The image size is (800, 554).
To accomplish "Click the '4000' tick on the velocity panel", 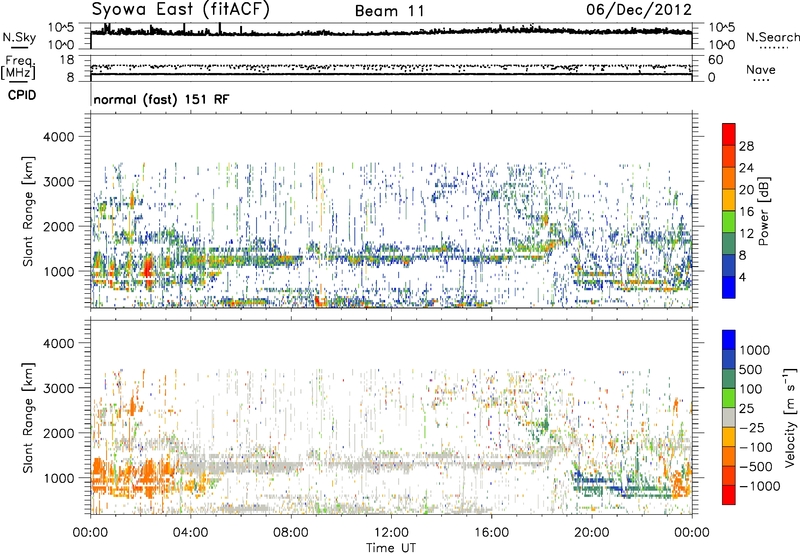I will 59,343.
